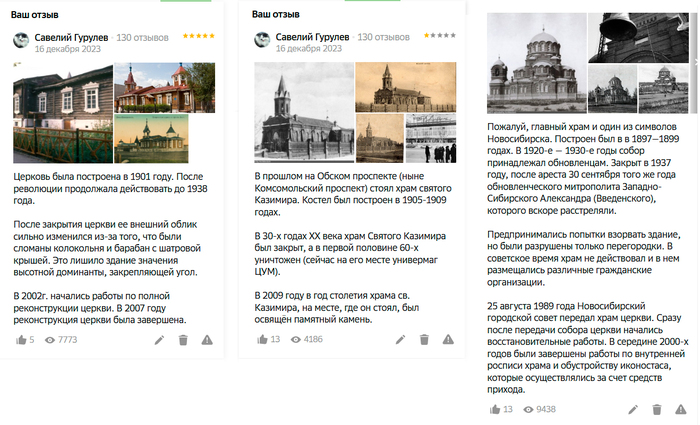Open 130 отзывов link in first review
This screenshot has width=700, height=425.
pyautogui.click(x=142, y=38)
